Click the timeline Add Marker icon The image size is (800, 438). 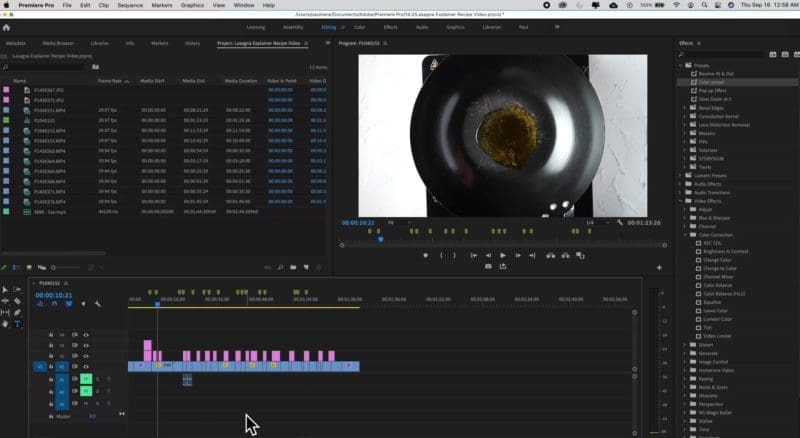coord(84,304)
